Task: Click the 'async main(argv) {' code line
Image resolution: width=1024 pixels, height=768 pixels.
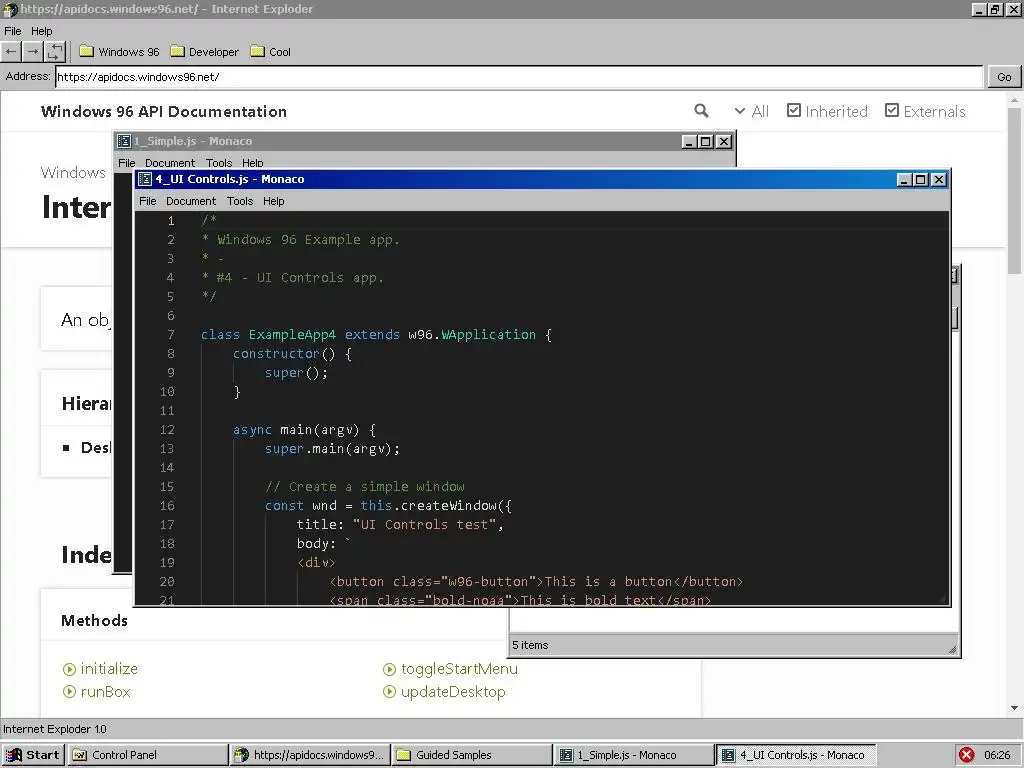Action: 304,430
